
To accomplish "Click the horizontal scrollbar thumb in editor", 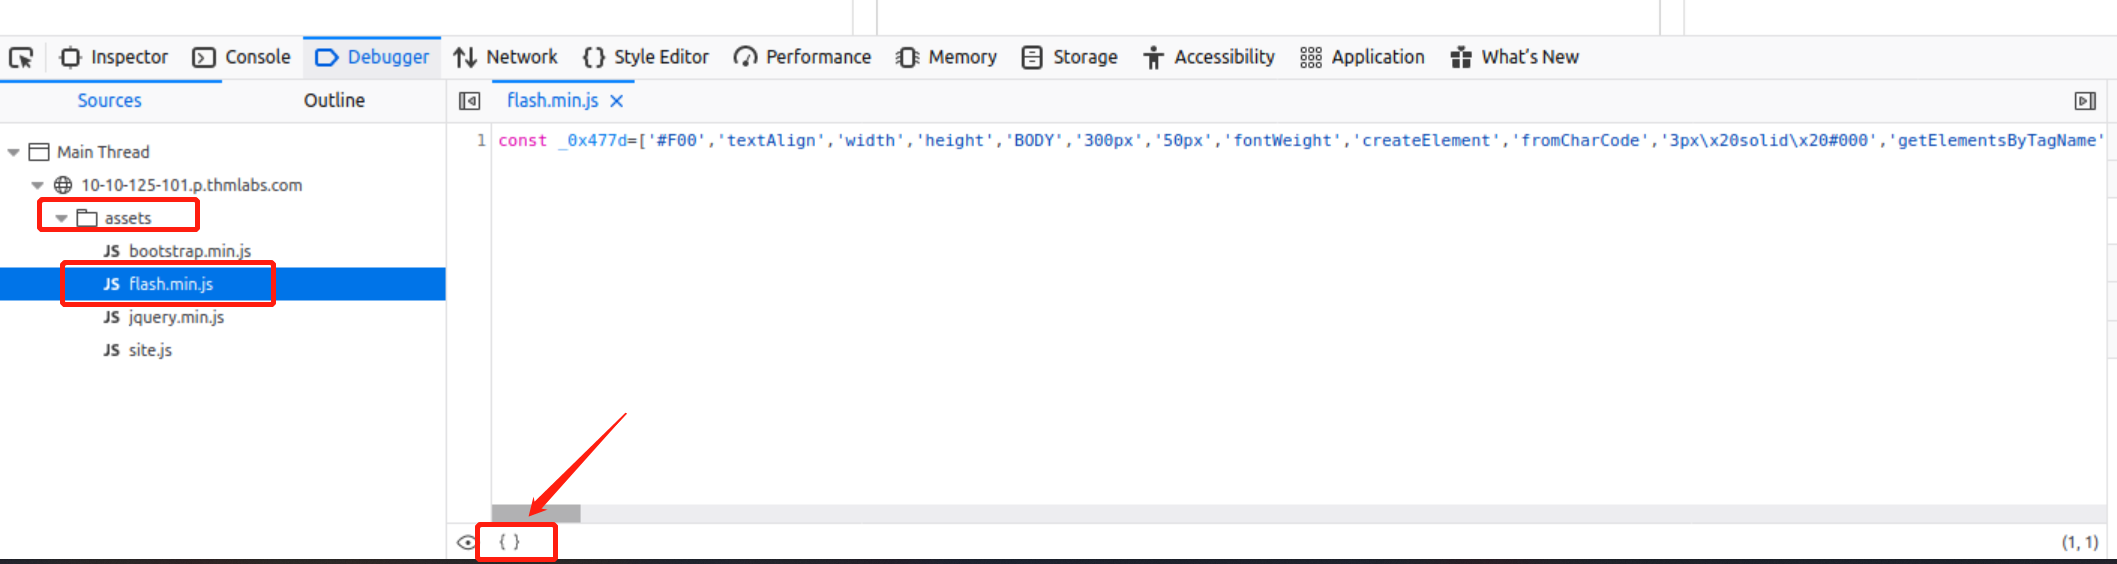I will pyautogui.click(x=536, y=513).
